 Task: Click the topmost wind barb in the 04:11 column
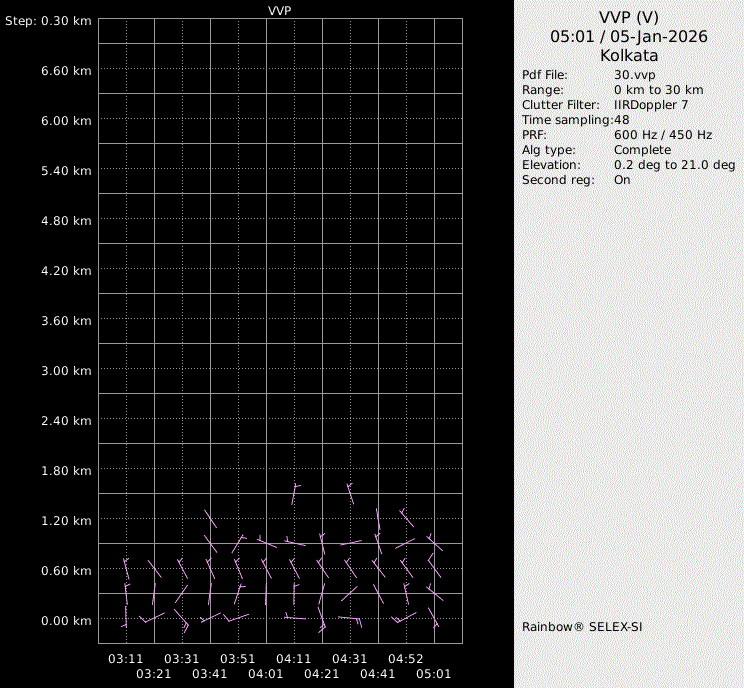pyautogui.click(x=295, y=495)
